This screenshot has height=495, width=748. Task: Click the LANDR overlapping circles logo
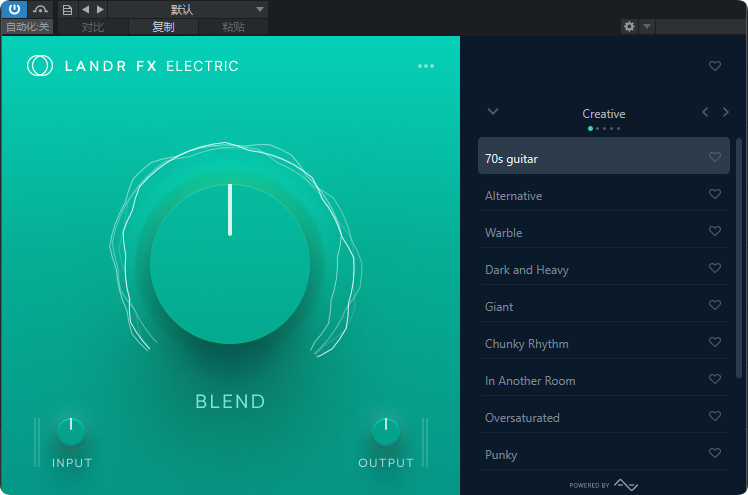pyautogui.click(x=40, y=66)
